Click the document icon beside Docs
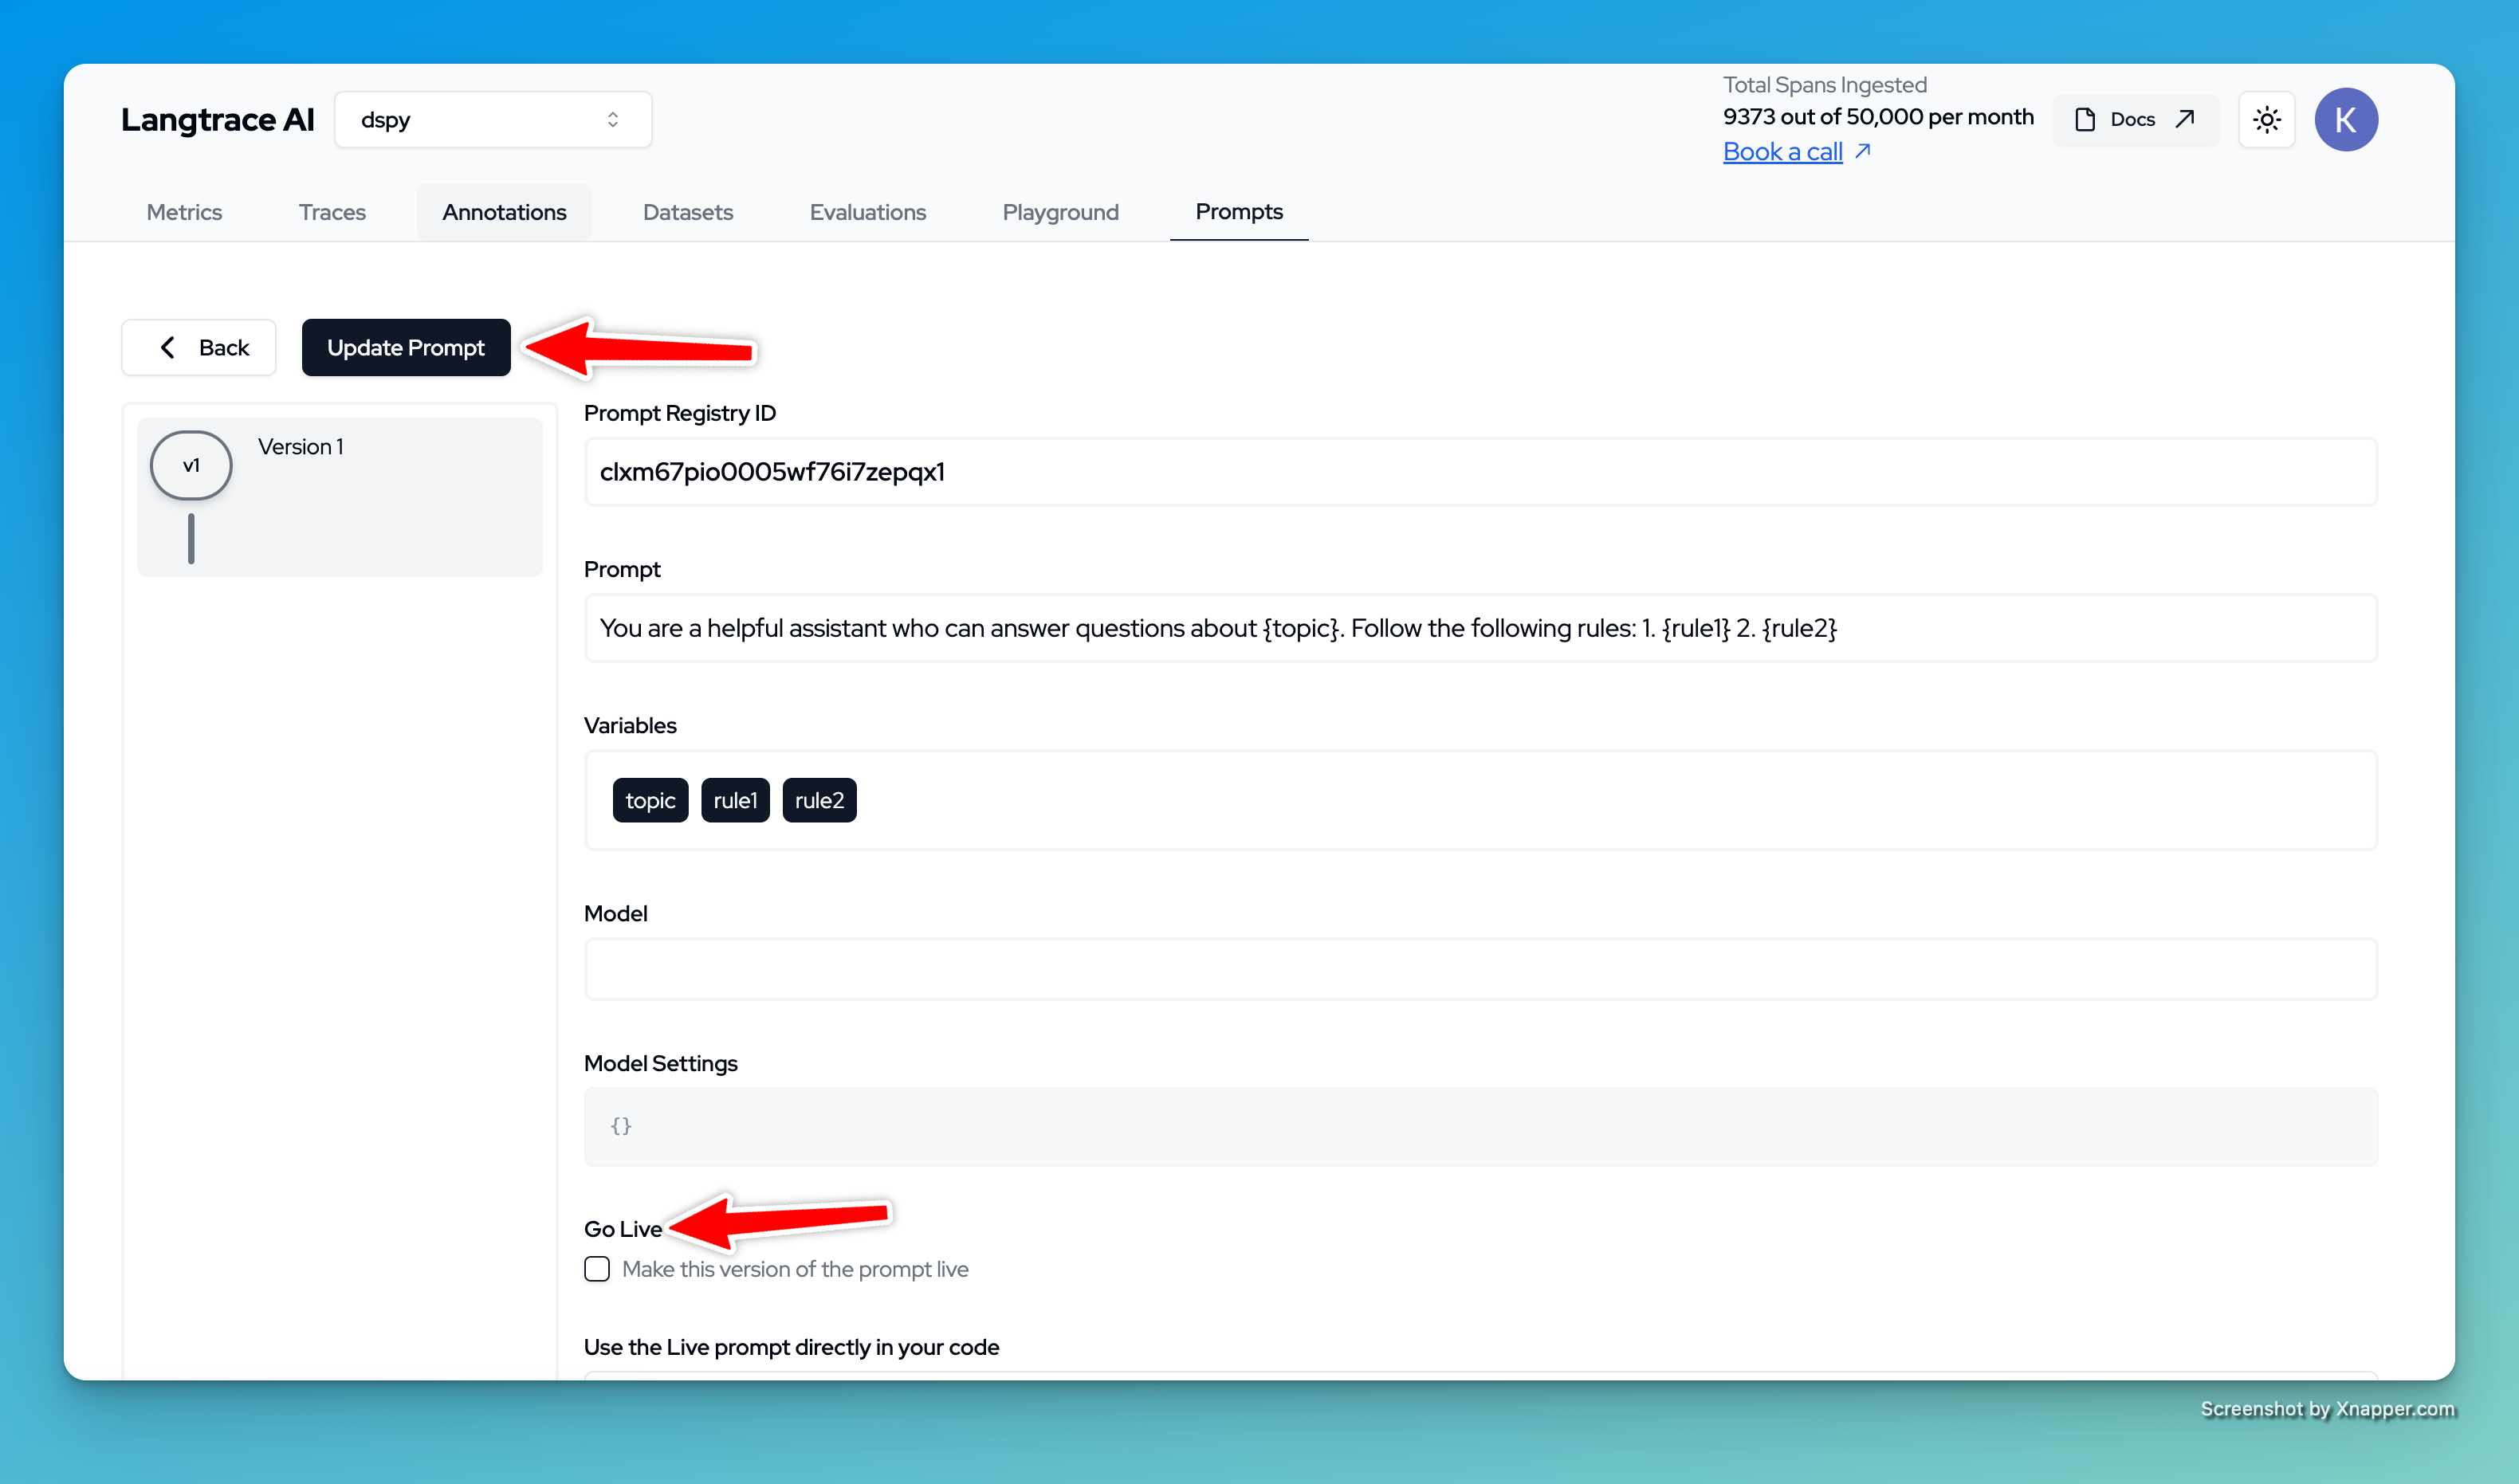The height and width of the screenshot is (1484, 2519). click(2085, 120)
